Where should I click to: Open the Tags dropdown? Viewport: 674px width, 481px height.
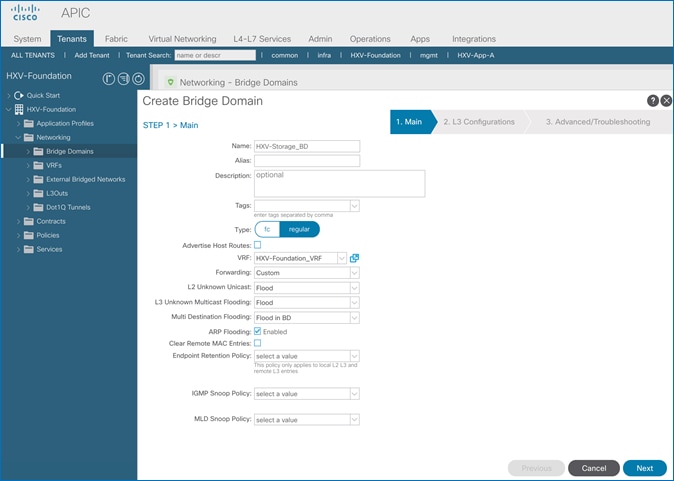coord(355,206)
